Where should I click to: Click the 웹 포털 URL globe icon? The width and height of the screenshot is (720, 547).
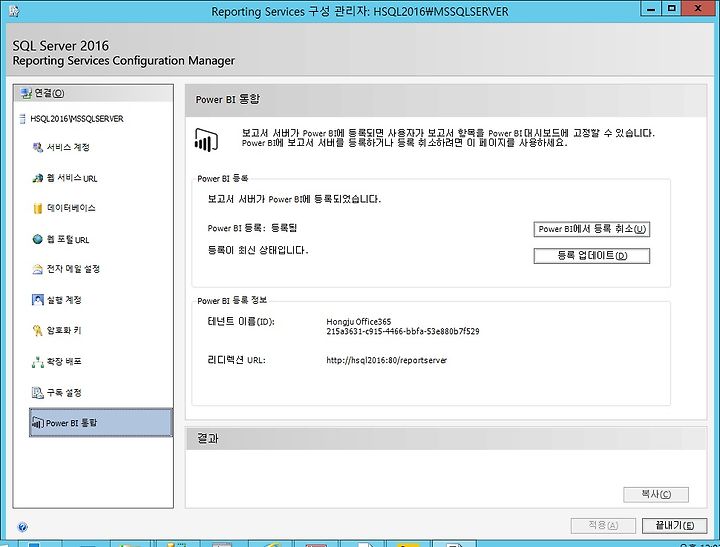37,239
